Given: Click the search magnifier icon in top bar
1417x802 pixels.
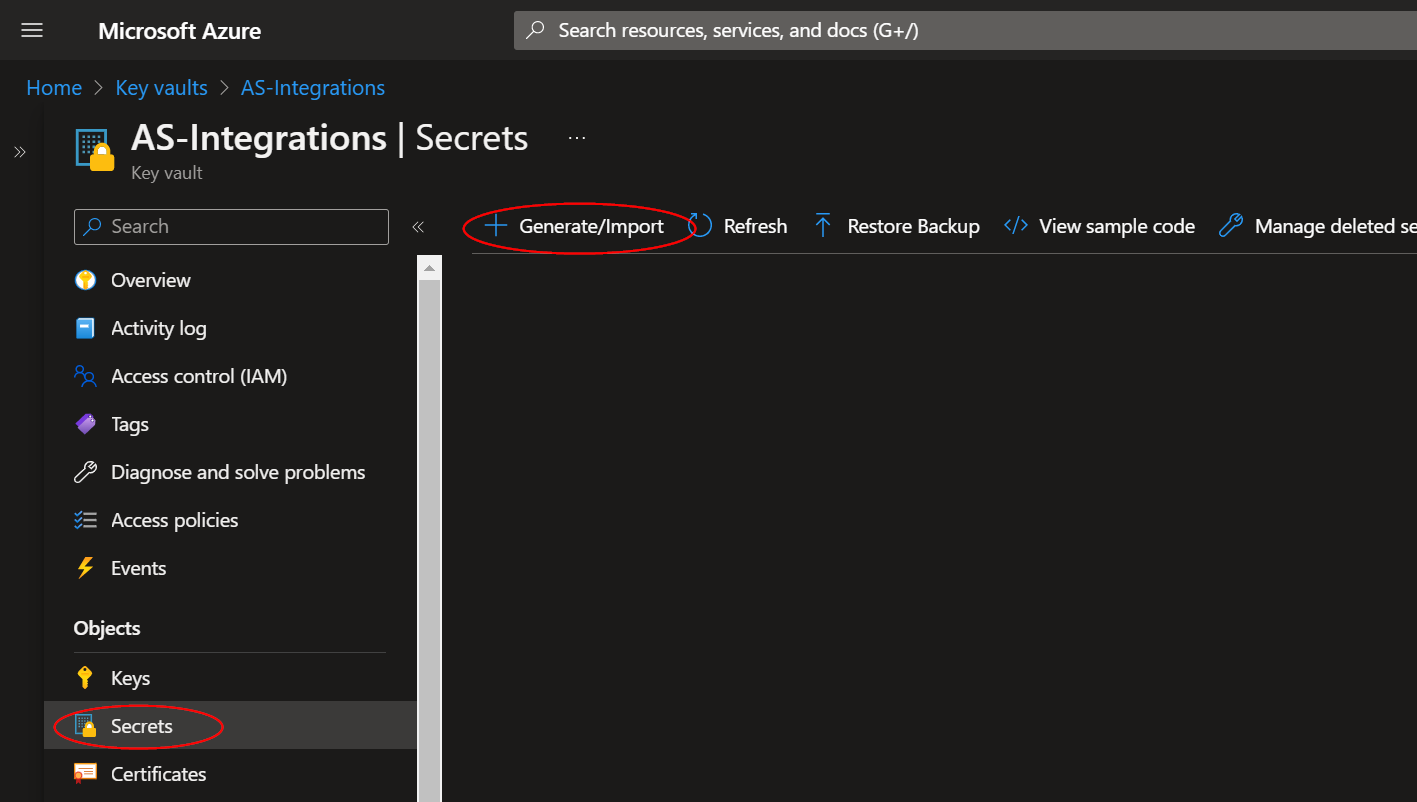Looking at the screenshot, I should tap(537, 30).
